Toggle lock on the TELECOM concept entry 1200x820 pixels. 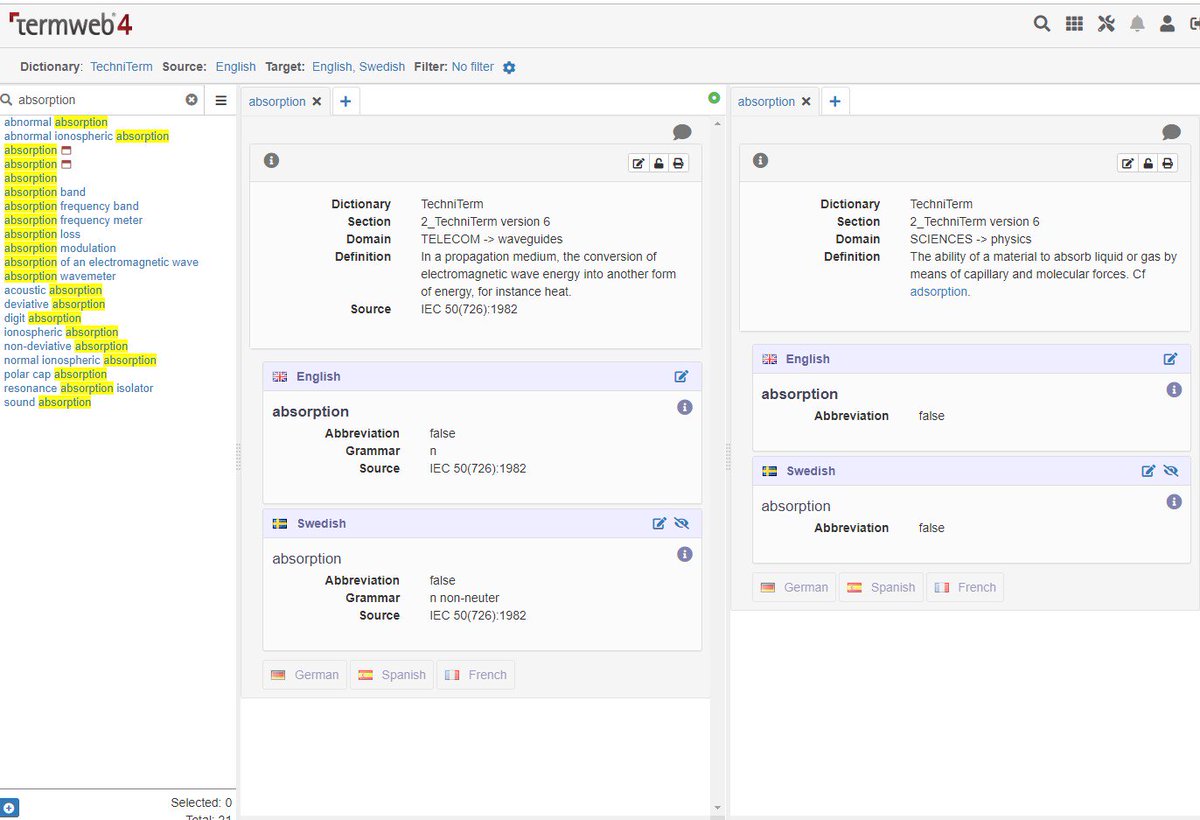(659, 163)
